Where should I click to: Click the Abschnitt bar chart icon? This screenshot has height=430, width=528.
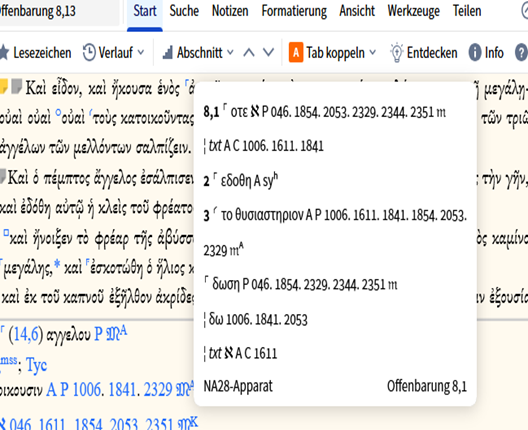point(167,53)
